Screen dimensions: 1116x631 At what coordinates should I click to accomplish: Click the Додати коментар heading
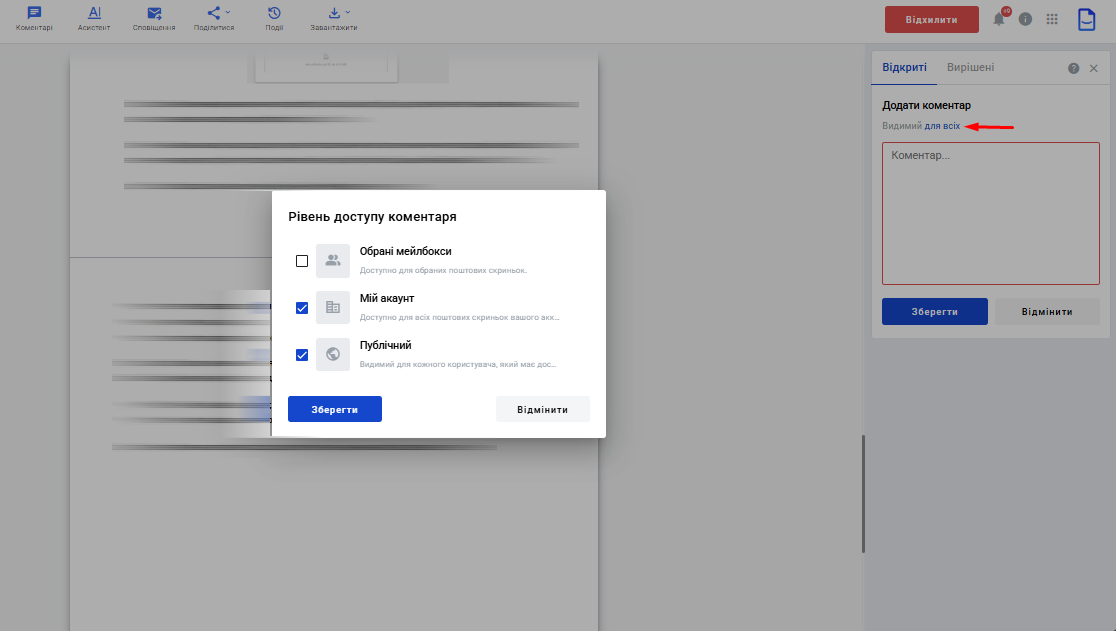coord(927,105)
